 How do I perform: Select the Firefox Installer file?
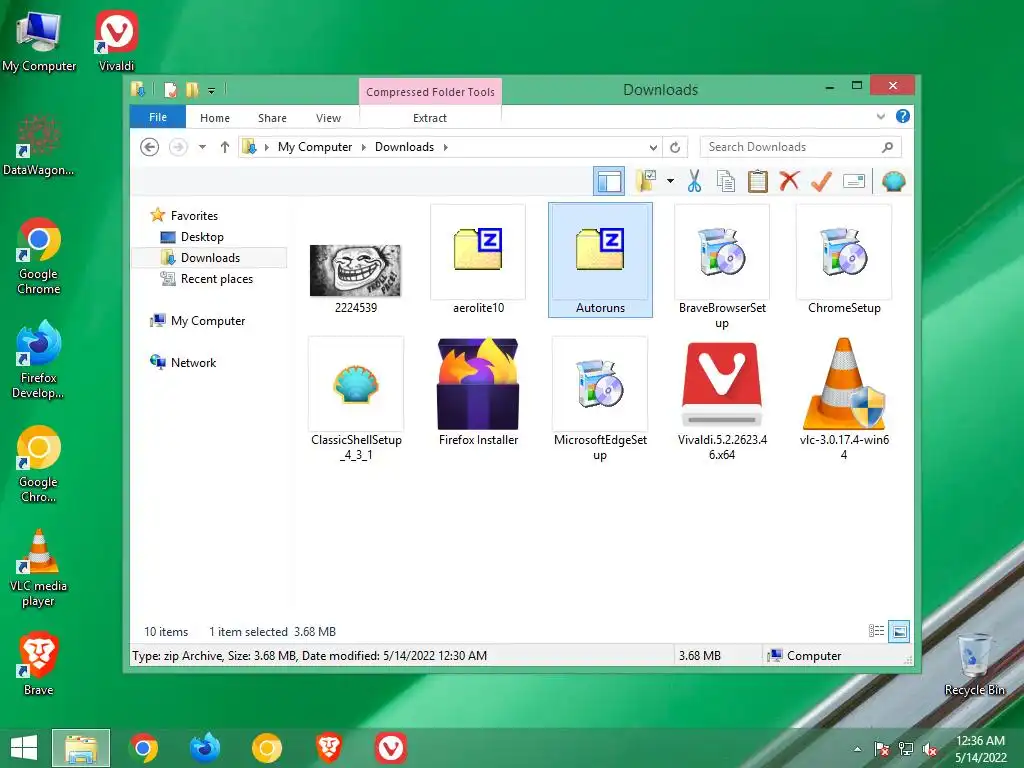click(x=478, y=392)
